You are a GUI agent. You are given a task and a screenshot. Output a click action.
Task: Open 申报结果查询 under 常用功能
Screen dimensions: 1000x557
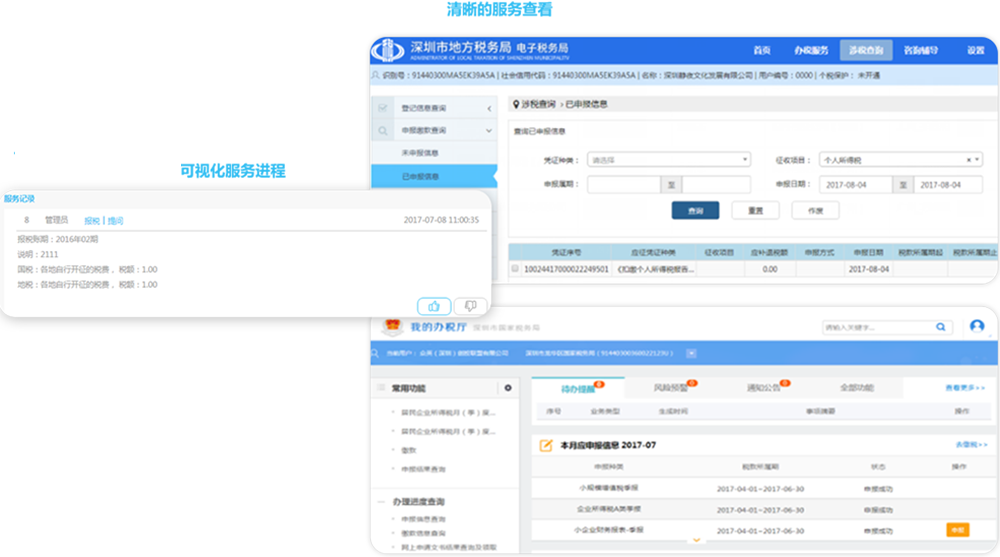pyautogui.click(x=423, y=469)
